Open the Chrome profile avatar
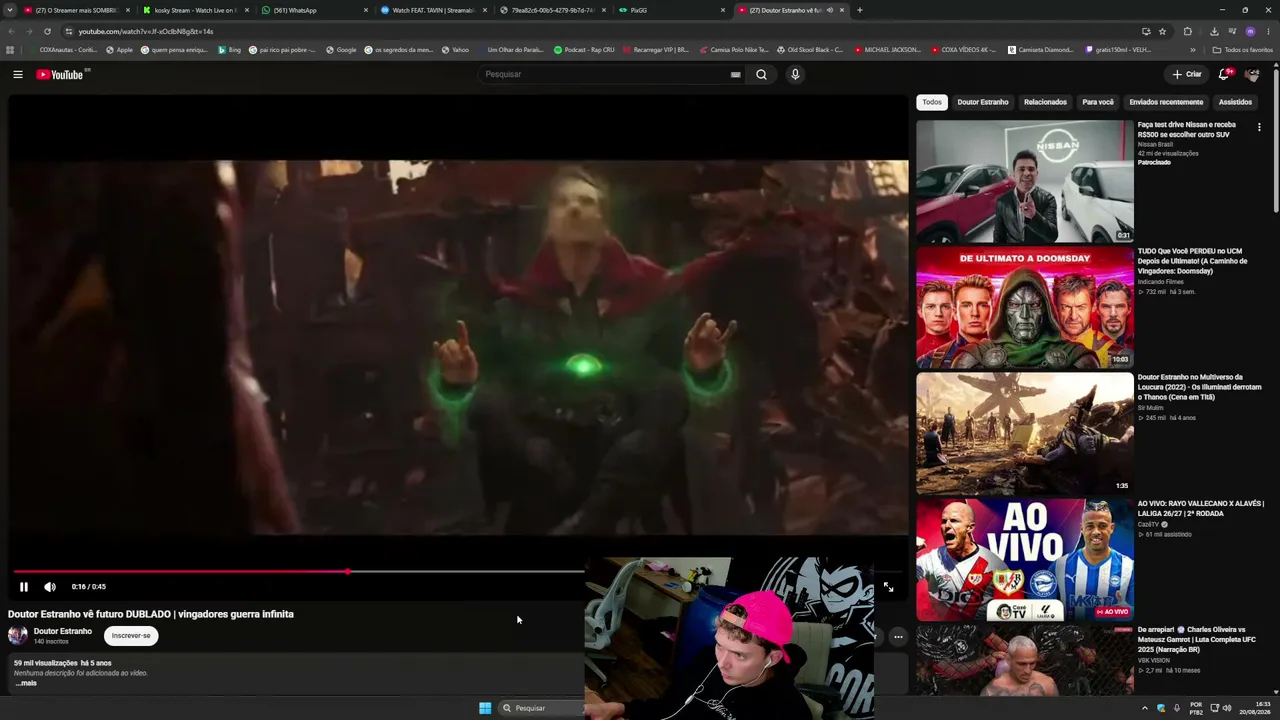1280x720 pixels. point(1250,31)
